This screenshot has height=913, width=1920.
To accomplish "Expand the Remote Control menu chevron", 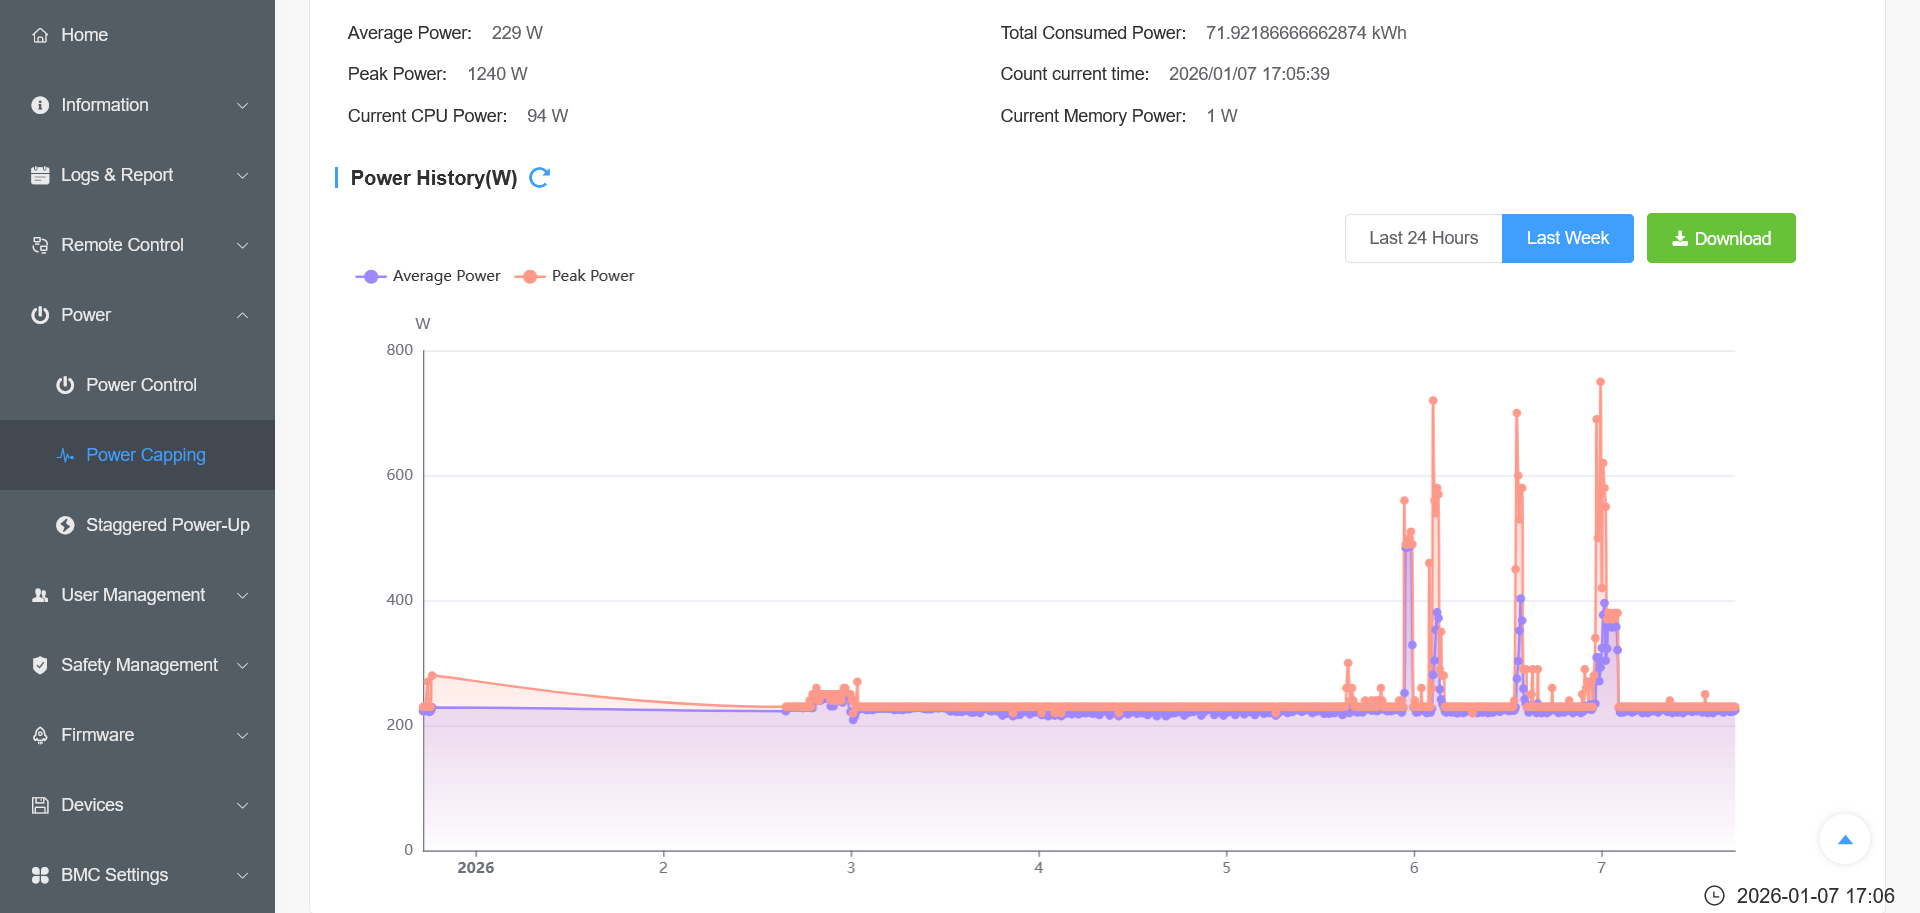I will [242, 245].
